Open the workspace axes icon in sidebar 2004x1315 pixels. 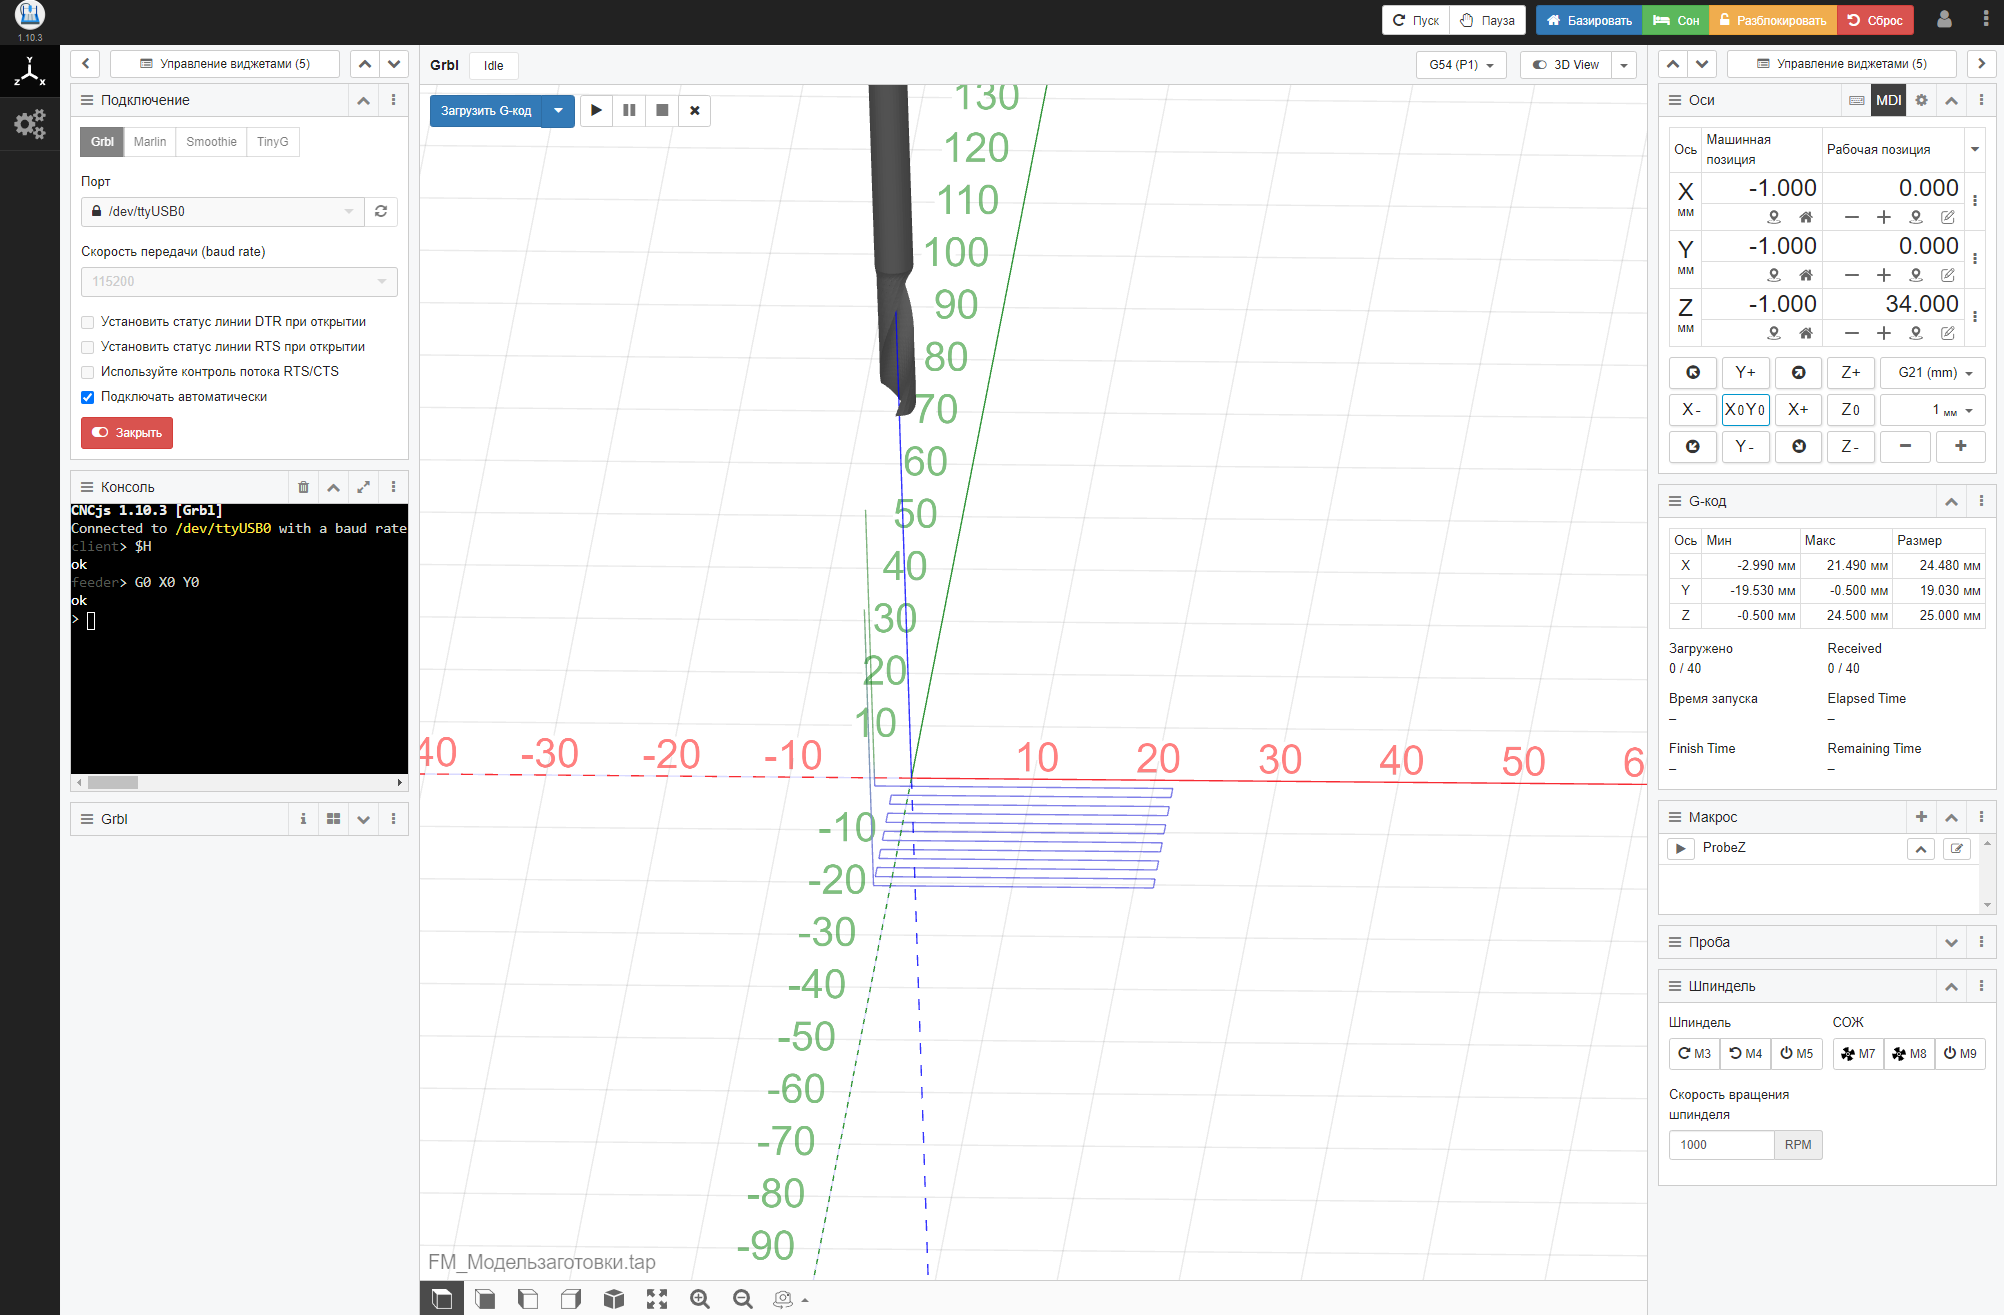click(x=29, y=71)
